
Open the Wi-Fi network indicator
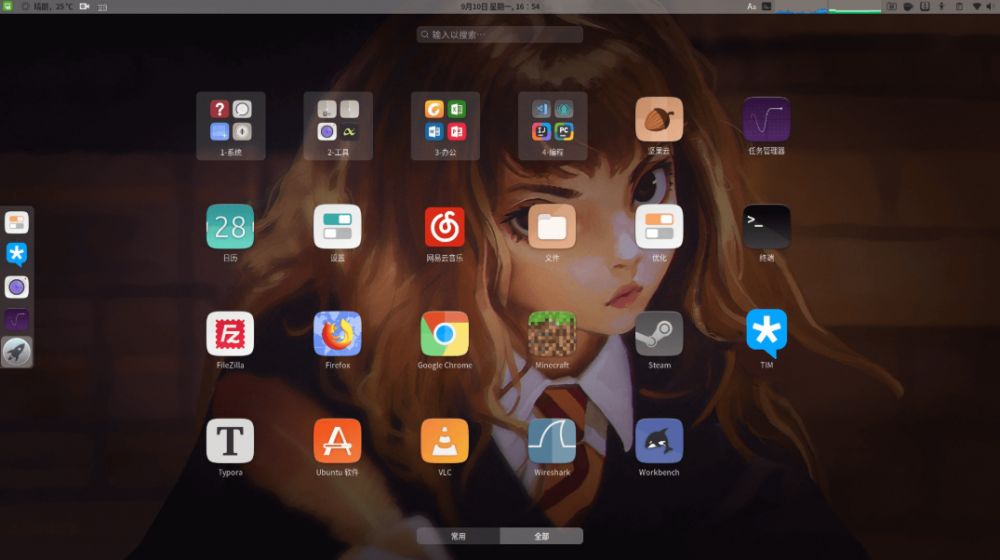pos(976,6)
